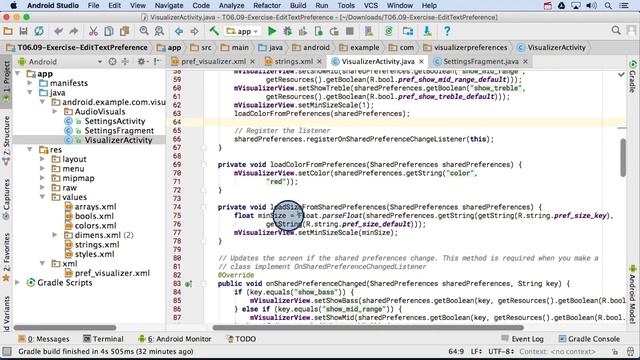Open the Refactor menu
The width and height of the screenshot is (640, 360).
(x=267, y=6)
